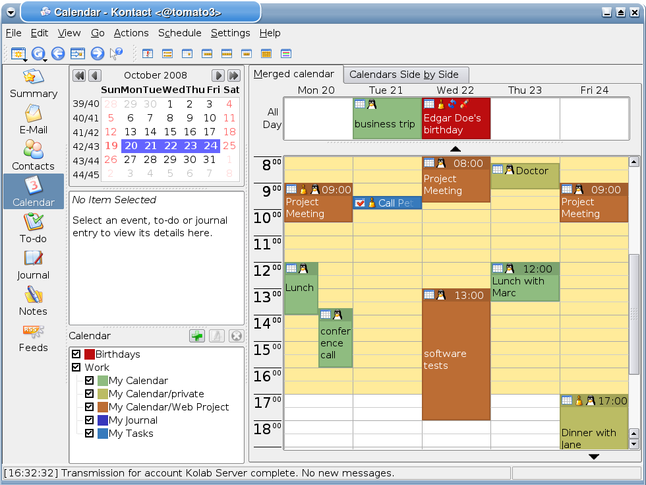This screenshot has width=646, height=485.
Task: Click the remove calendar button
Action: (236, 336)
